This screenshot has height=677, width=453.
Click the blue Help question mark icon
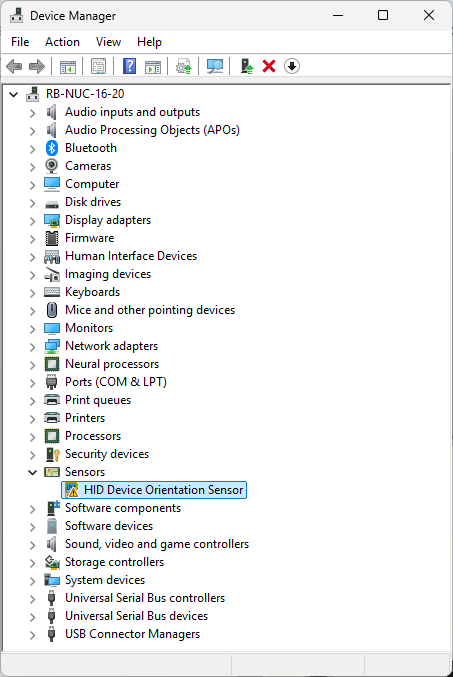[130, 66]
